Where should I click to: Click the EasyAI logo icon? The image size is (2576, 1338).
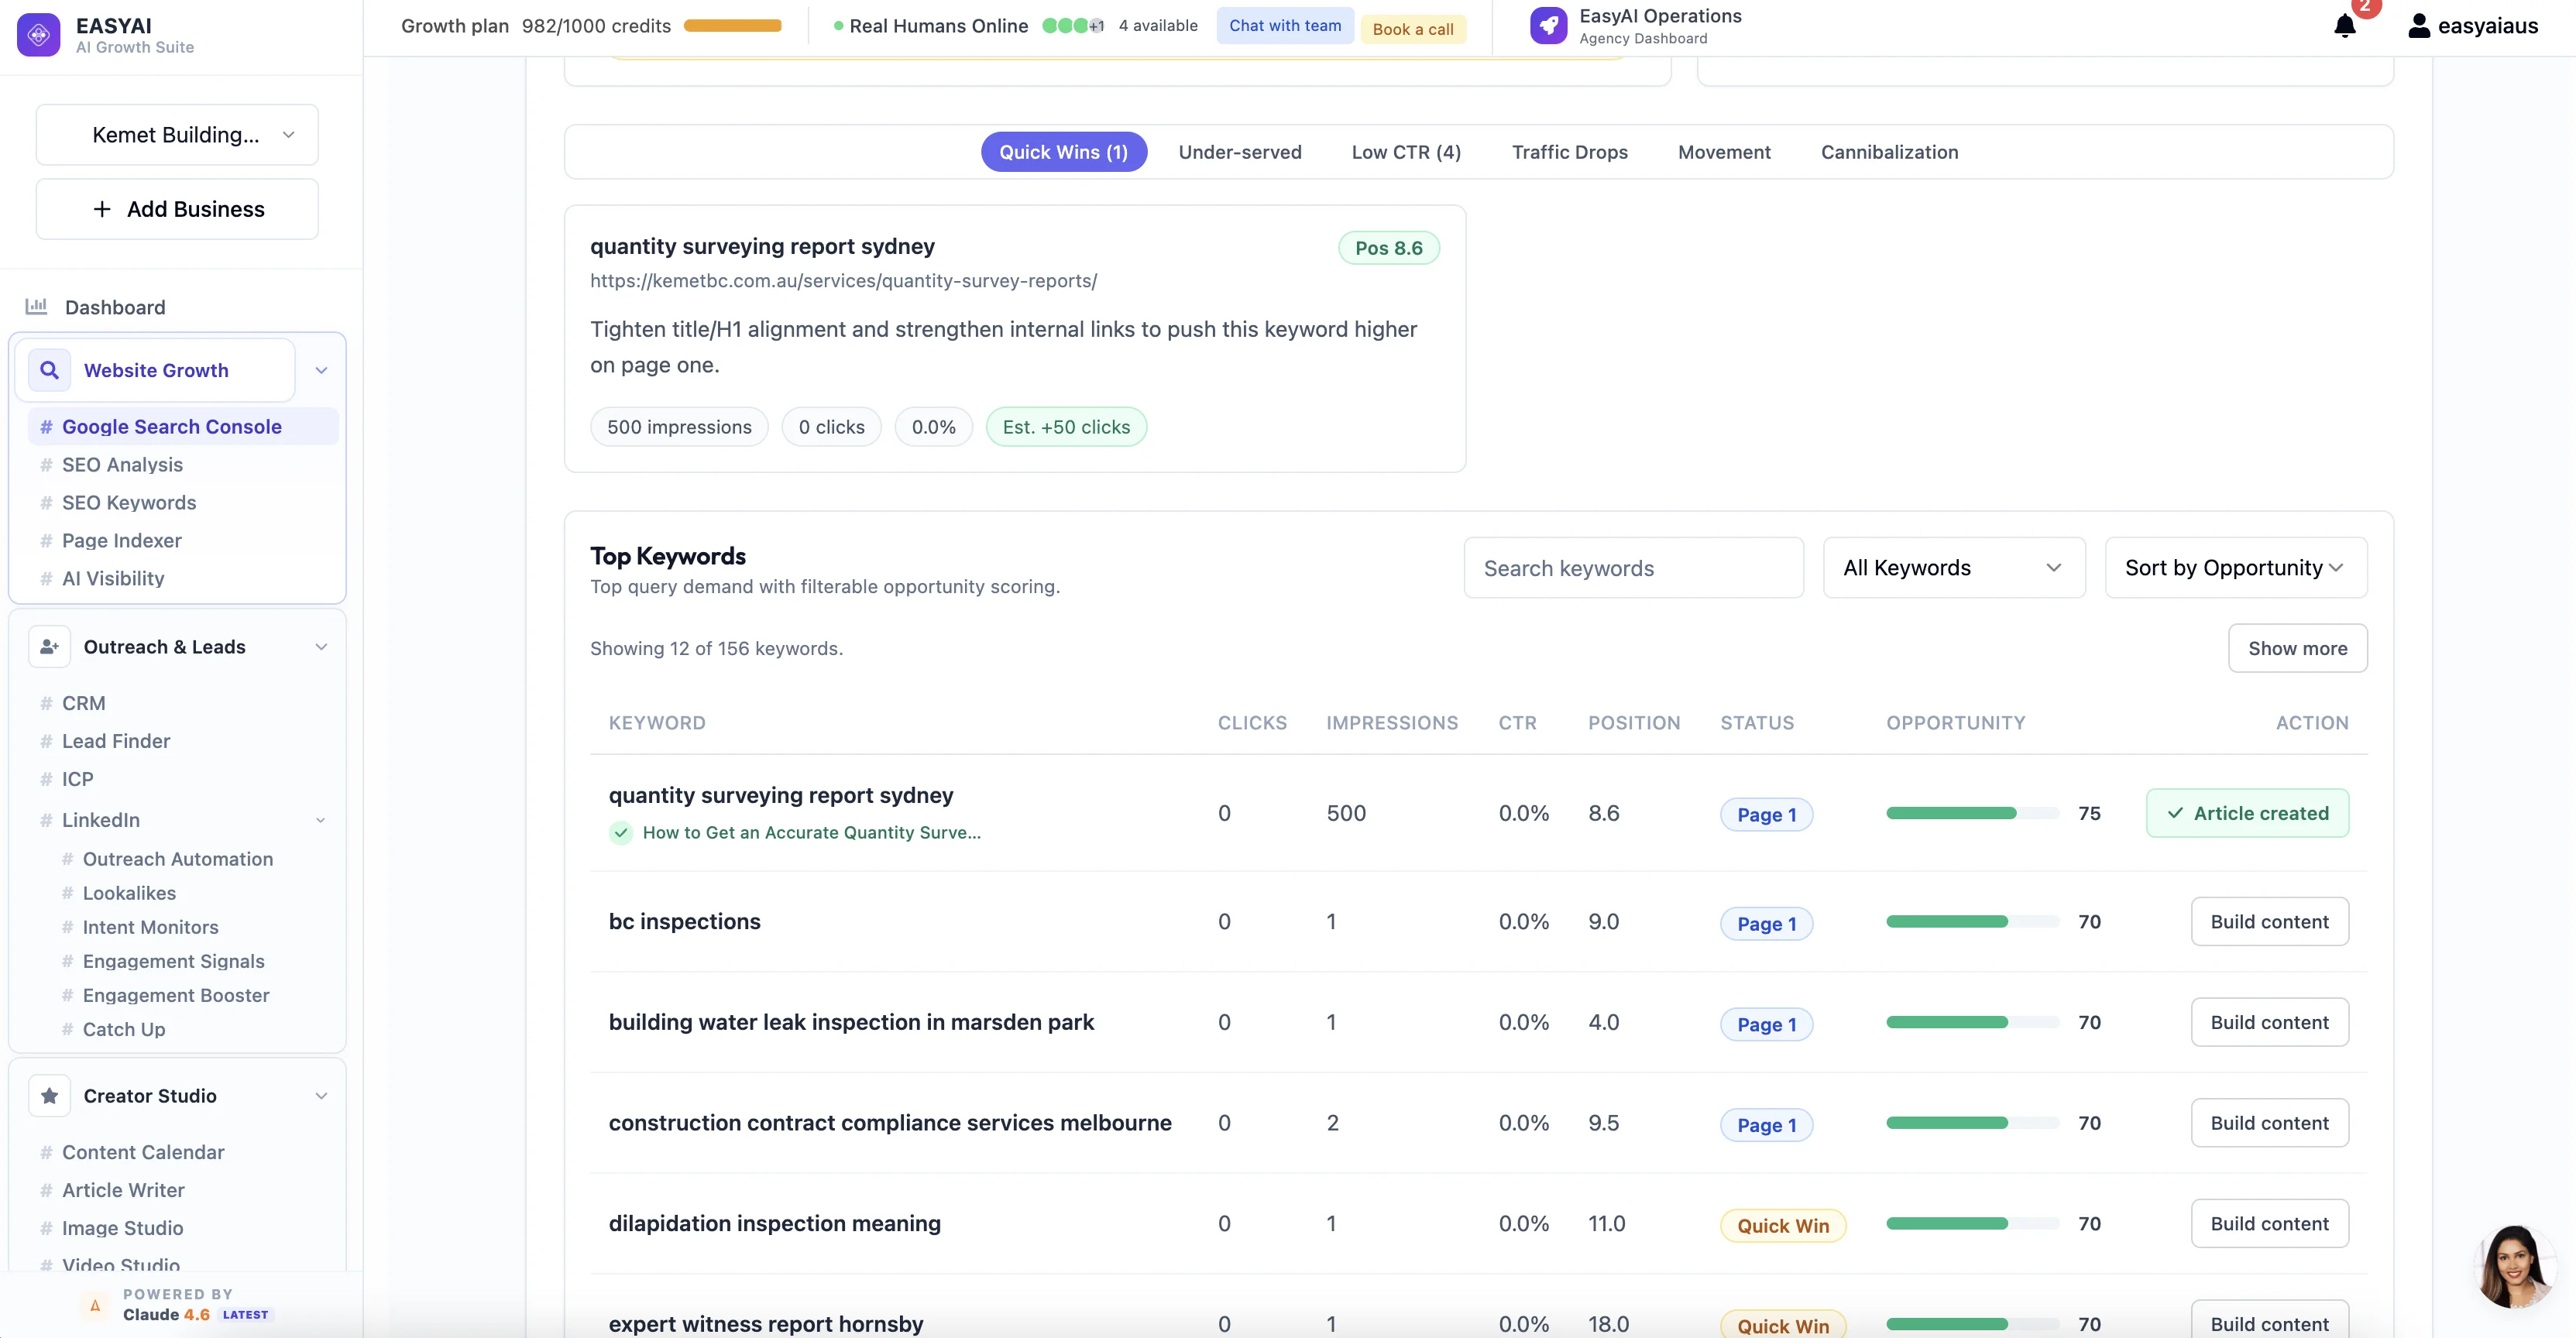click(39, 35)
